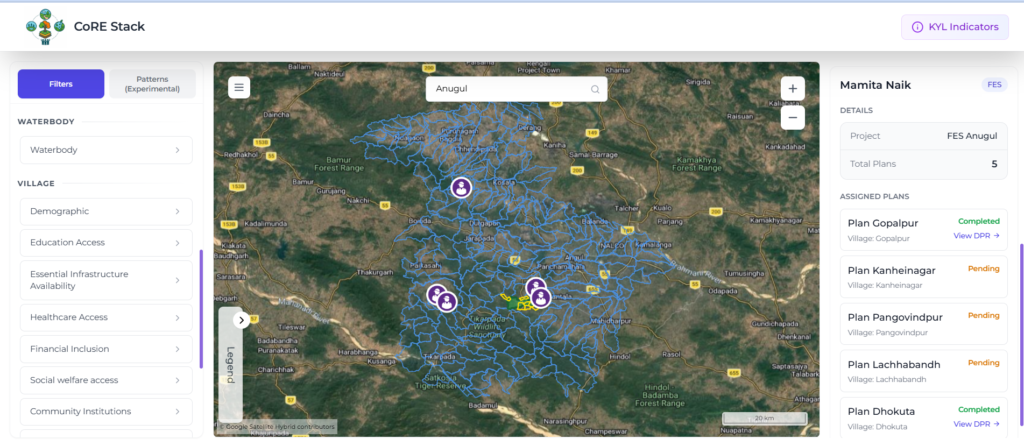Expand the Waterbody filter

(106, 150)
